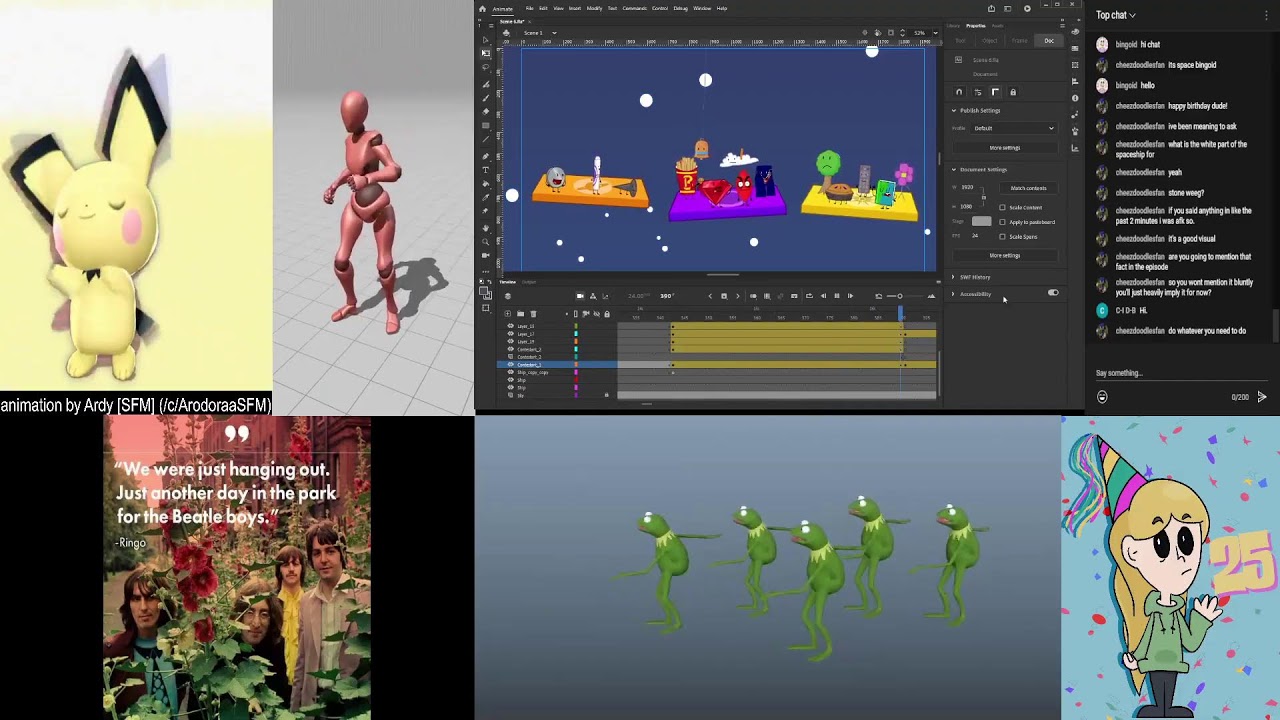Click the Delete layer trash icon
The image size is (1280, 720).
click(533, 314)
